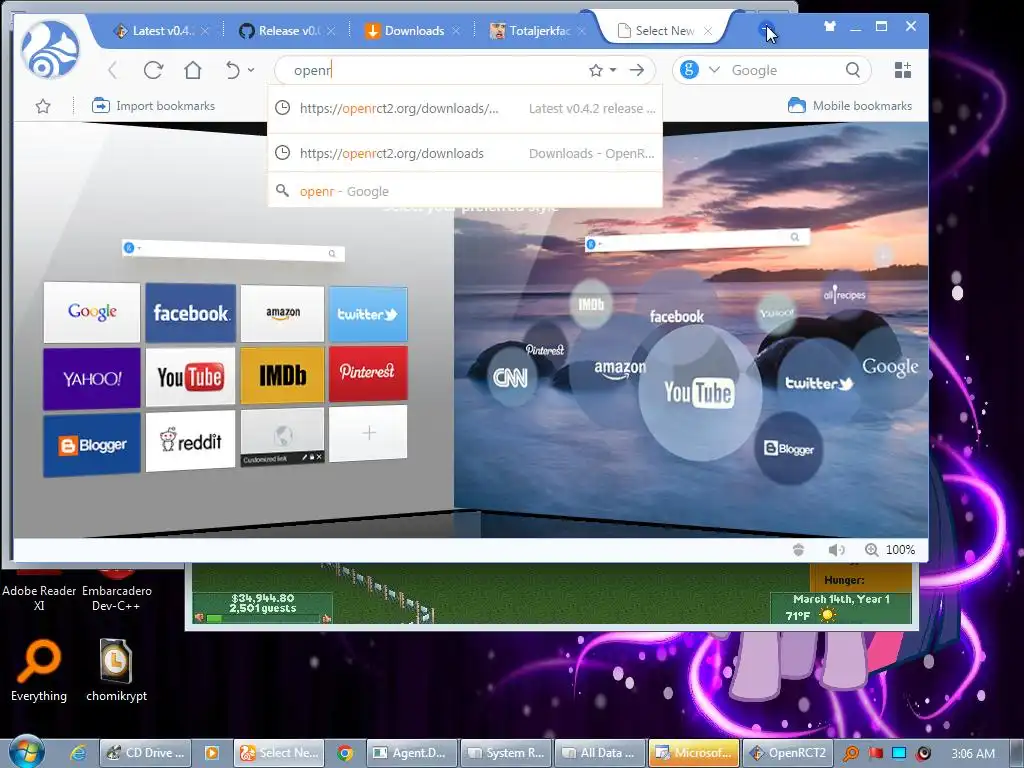Click the status bar shield icon
This screenshot has height=768, width=1024.
coord(798,550)
